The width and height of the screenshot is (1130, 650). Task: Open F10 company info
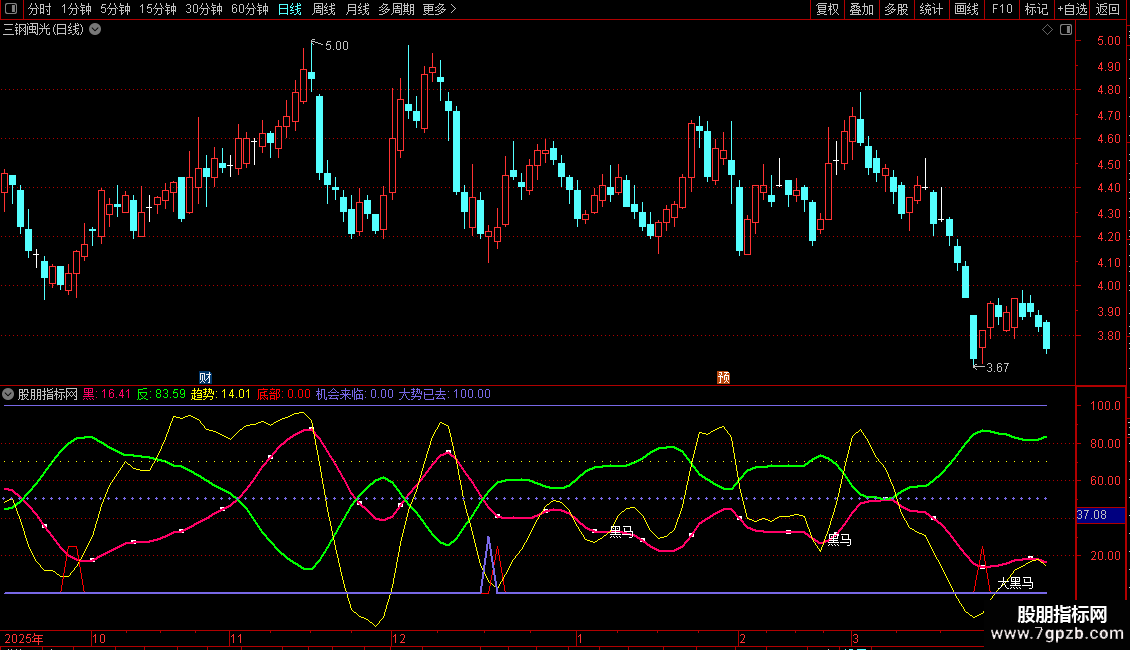point(1001,10)
